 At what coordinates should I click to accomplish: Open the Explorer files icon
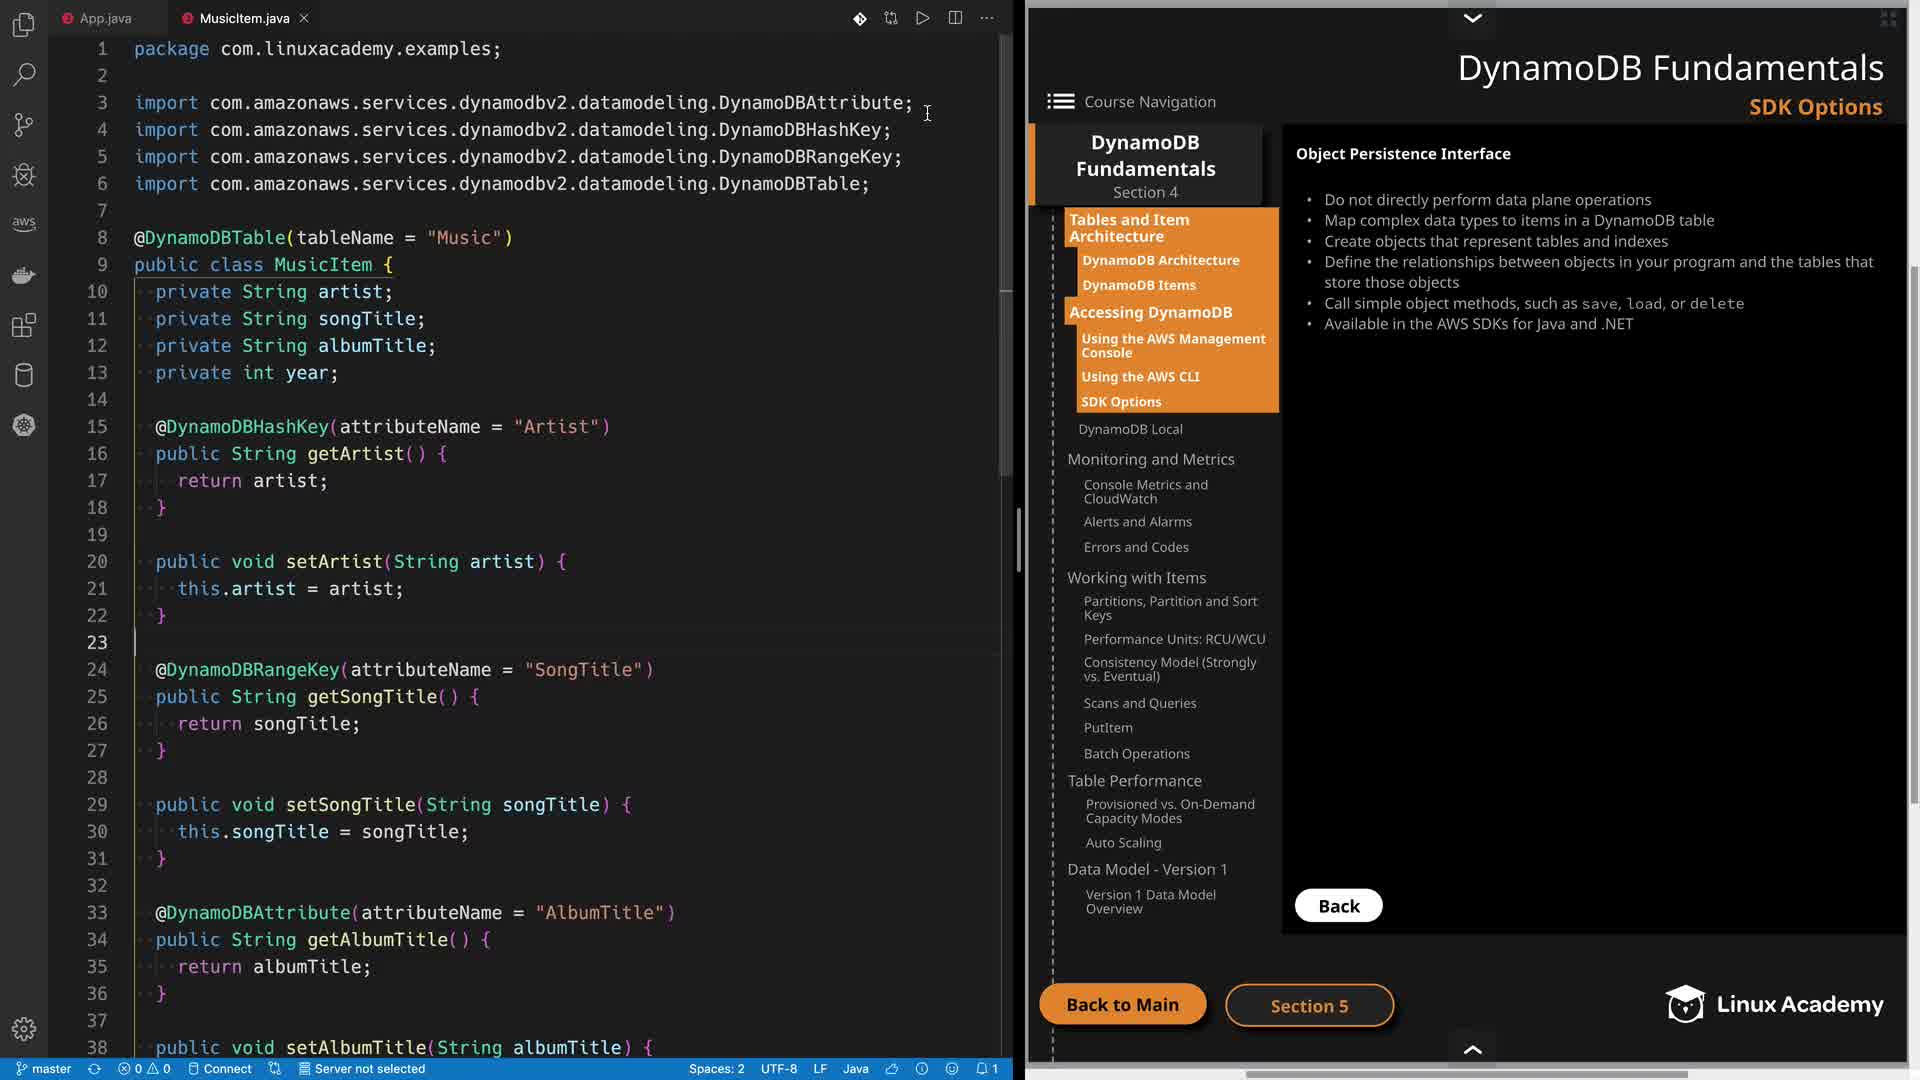click(x=24, y=25)
